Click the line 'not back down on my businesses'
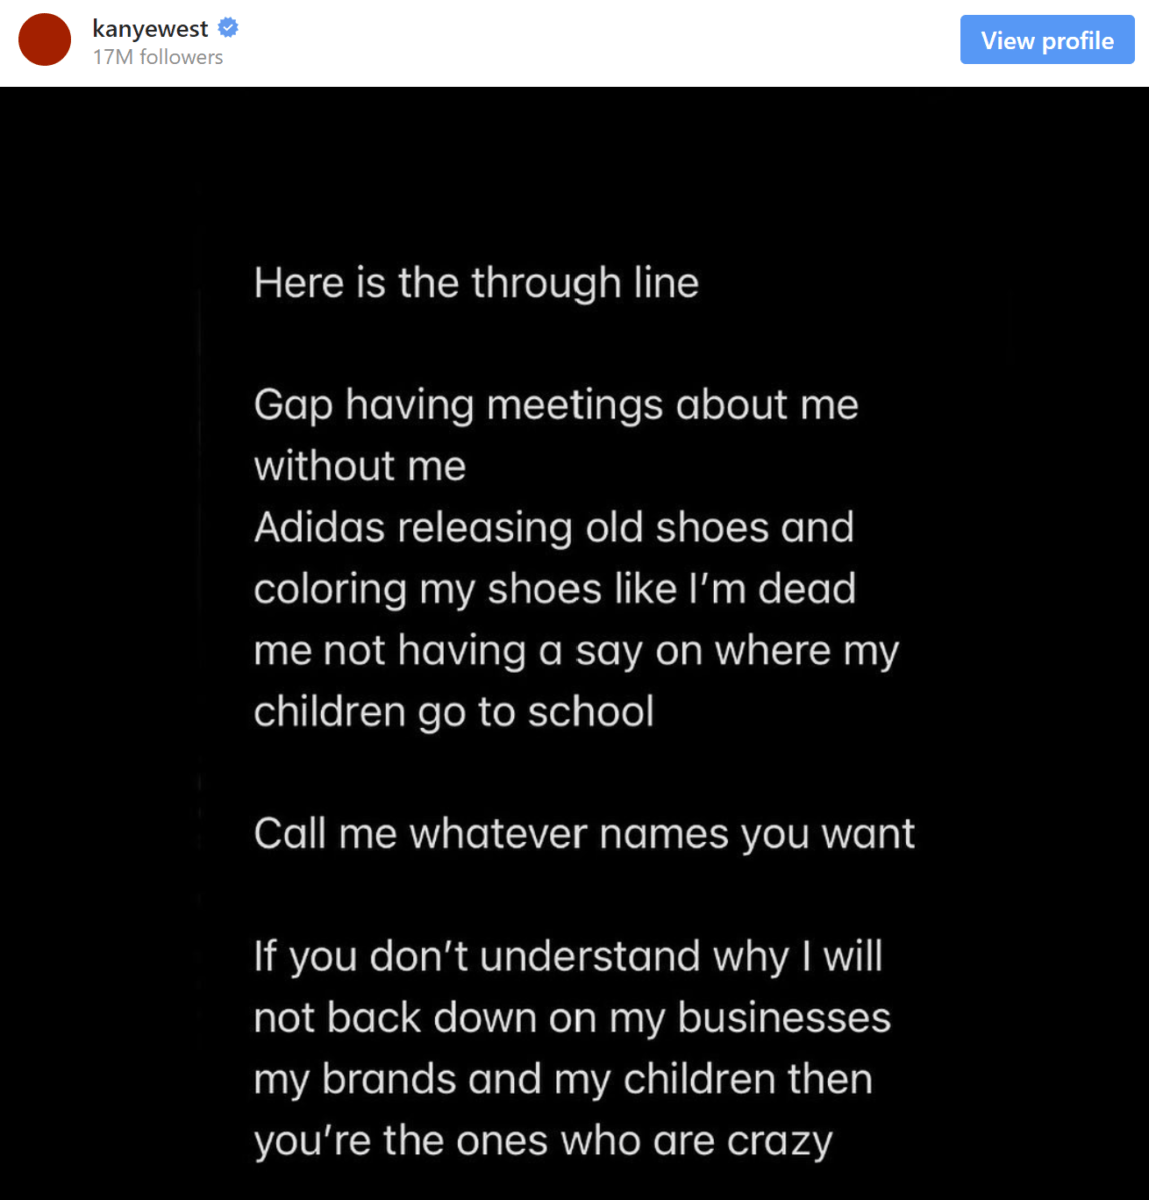 (572, 1018)
